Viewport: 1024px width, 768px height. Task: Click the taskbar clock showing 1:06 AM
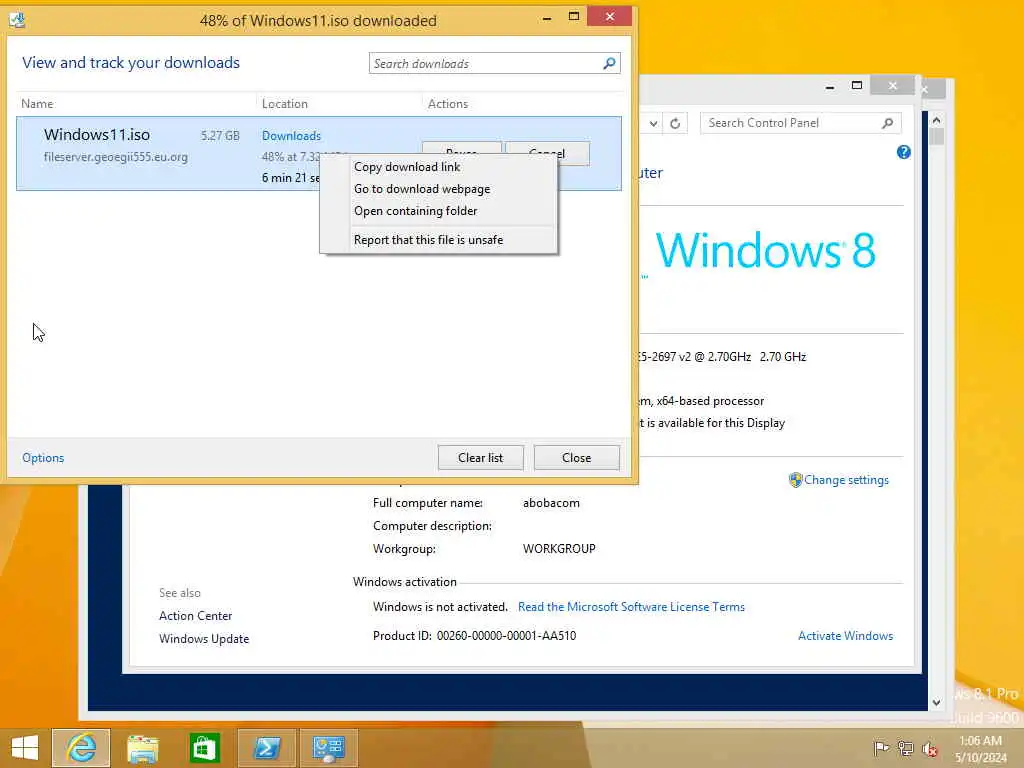point(980,741)
